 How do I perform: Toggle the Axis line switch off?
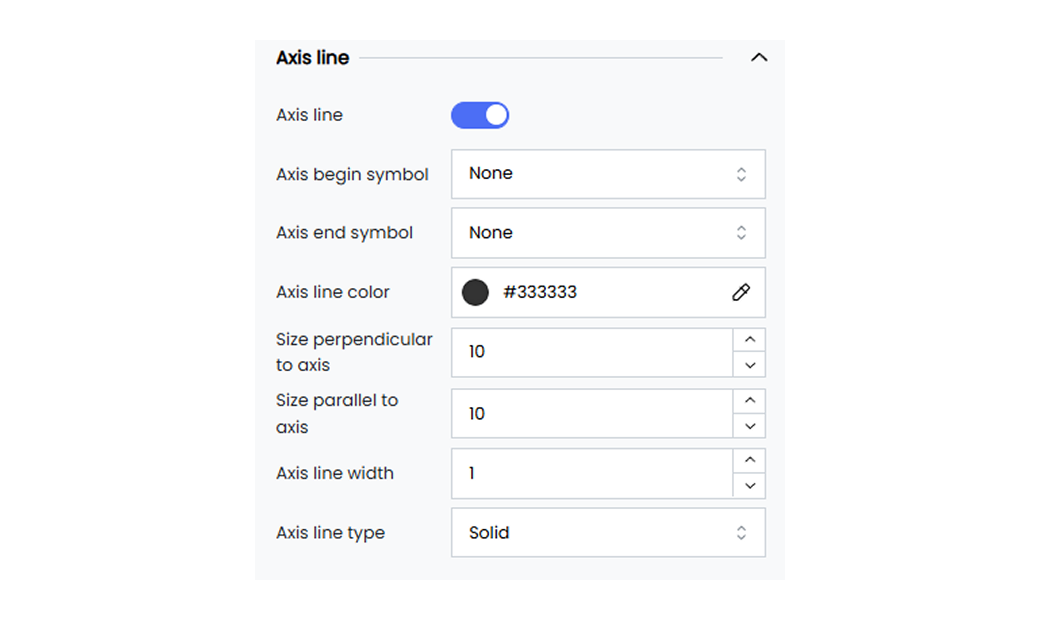point(480,115)
